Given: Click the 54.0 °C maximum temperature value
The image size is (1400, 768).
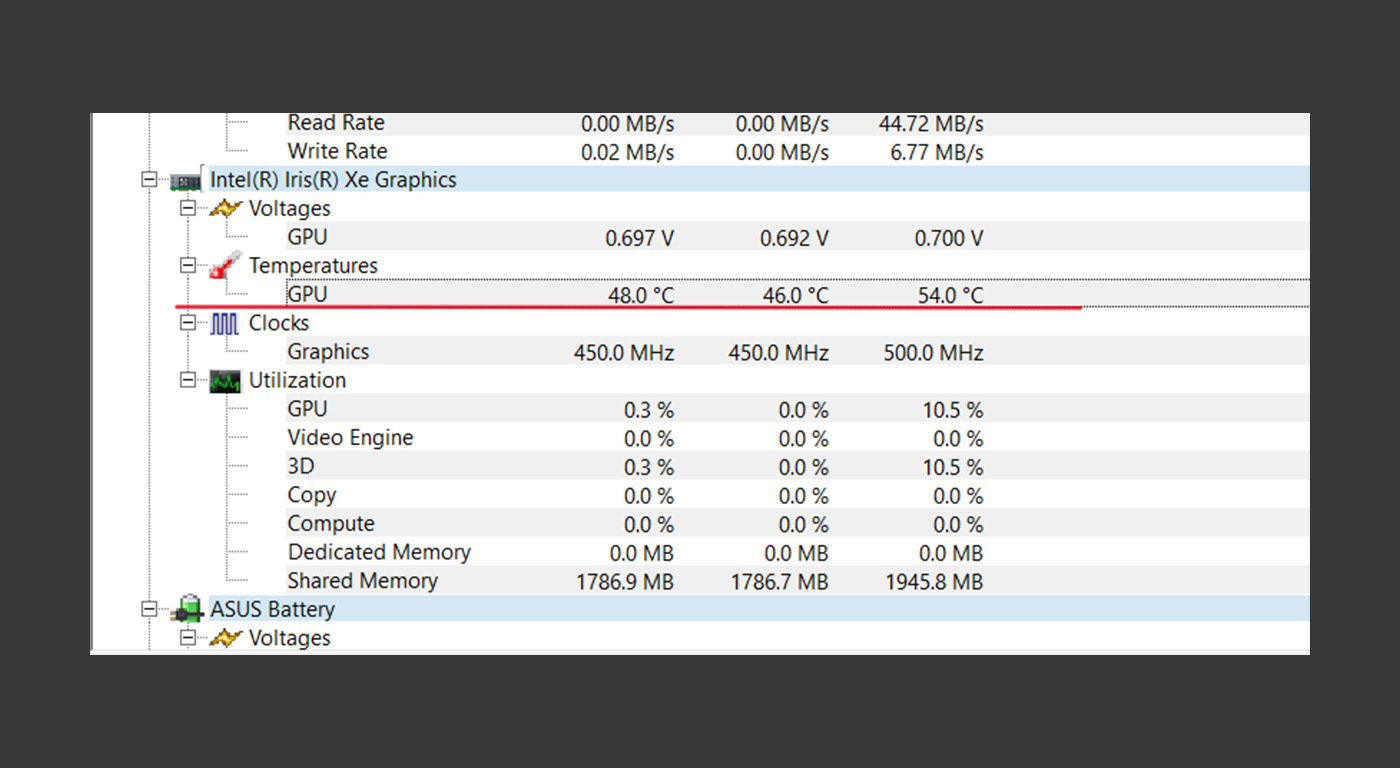Looking at the screenshot, I should click(951, 296).
